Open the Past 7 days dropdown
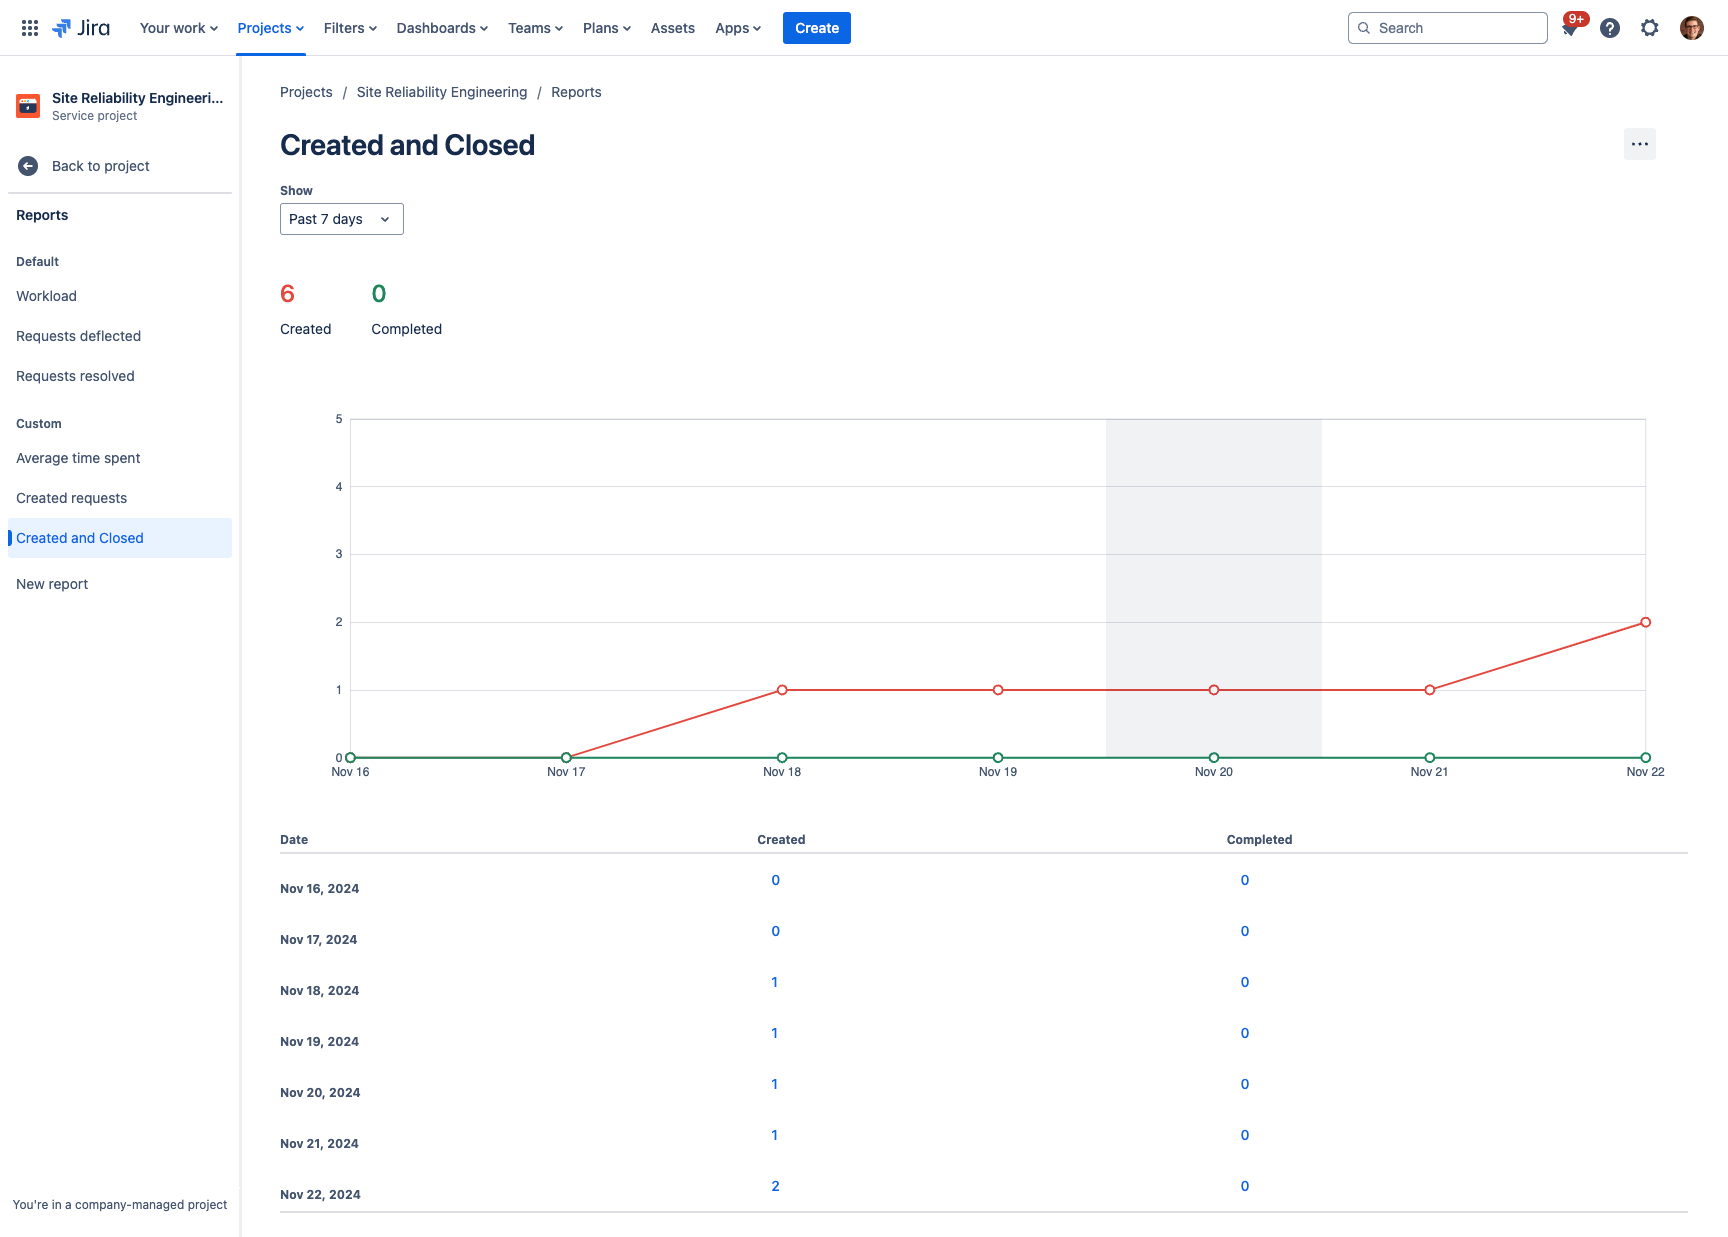Image resolution: width=1728 pixels, height=1237 pixels. pos(342,219)
